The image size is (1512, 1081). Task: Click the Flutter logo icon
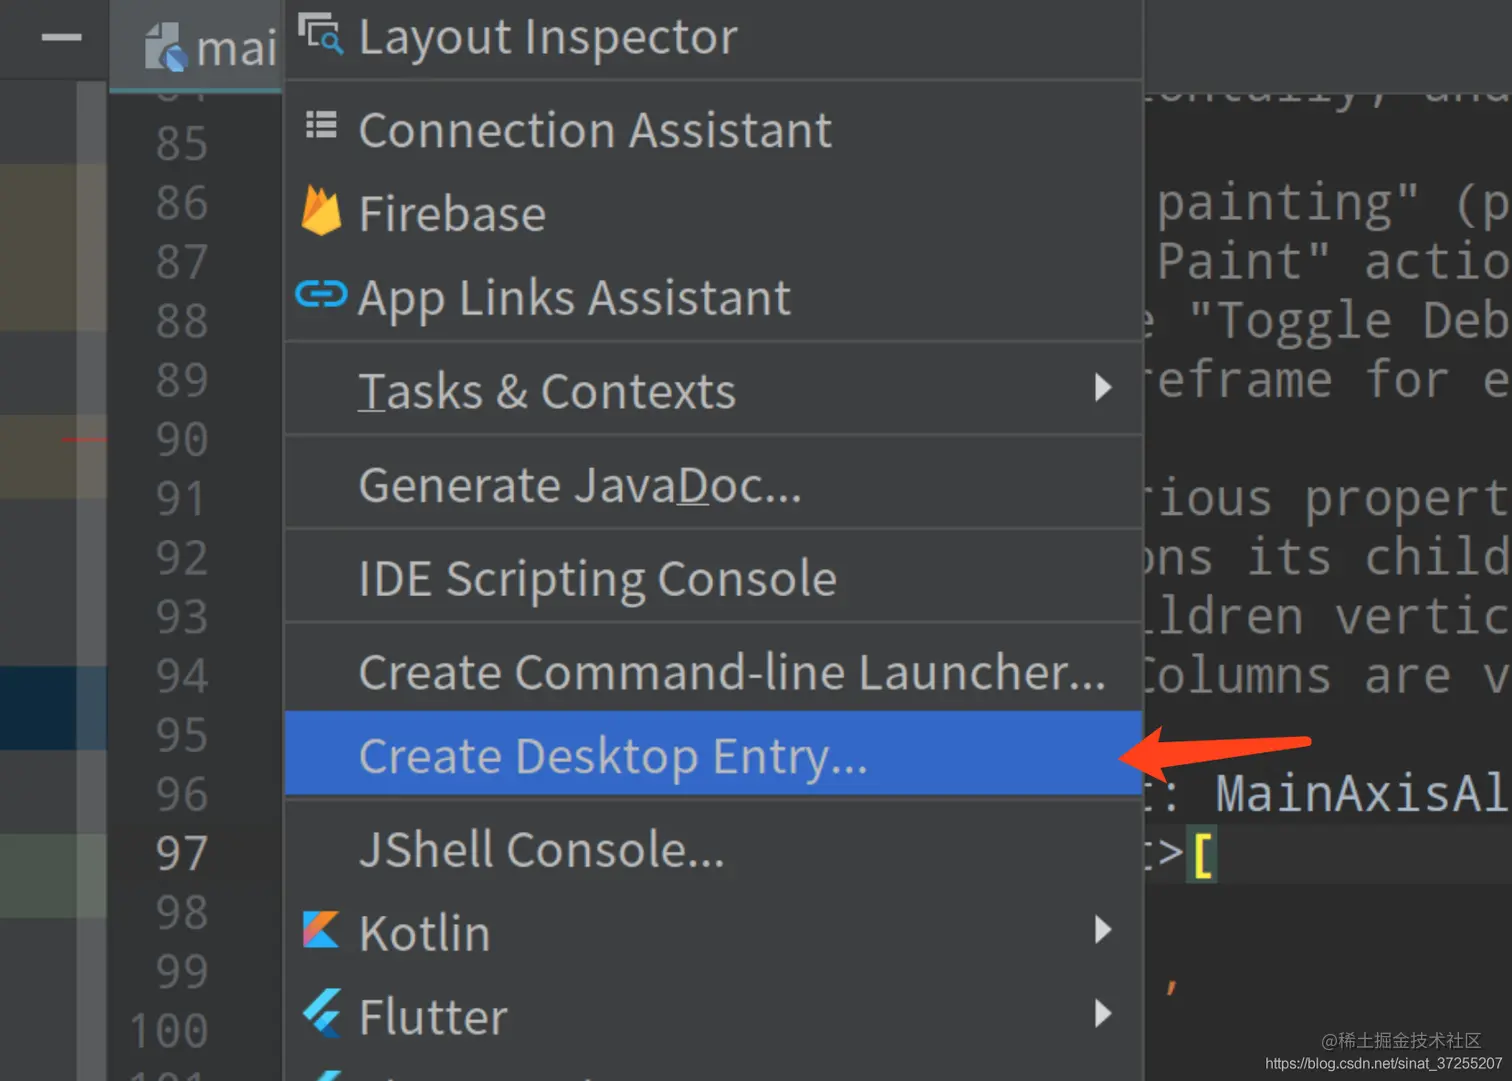321,1013
